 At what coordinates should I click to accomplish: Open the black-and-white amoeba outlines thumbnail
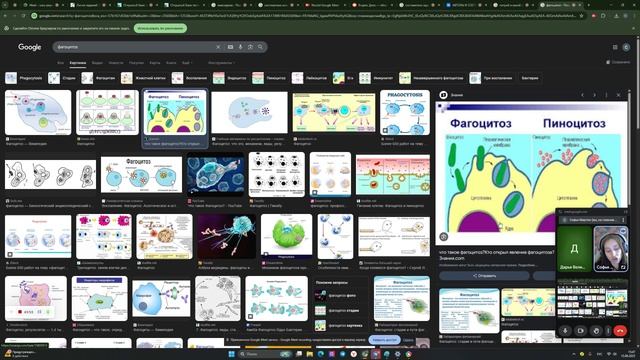[x=50, y=174]
